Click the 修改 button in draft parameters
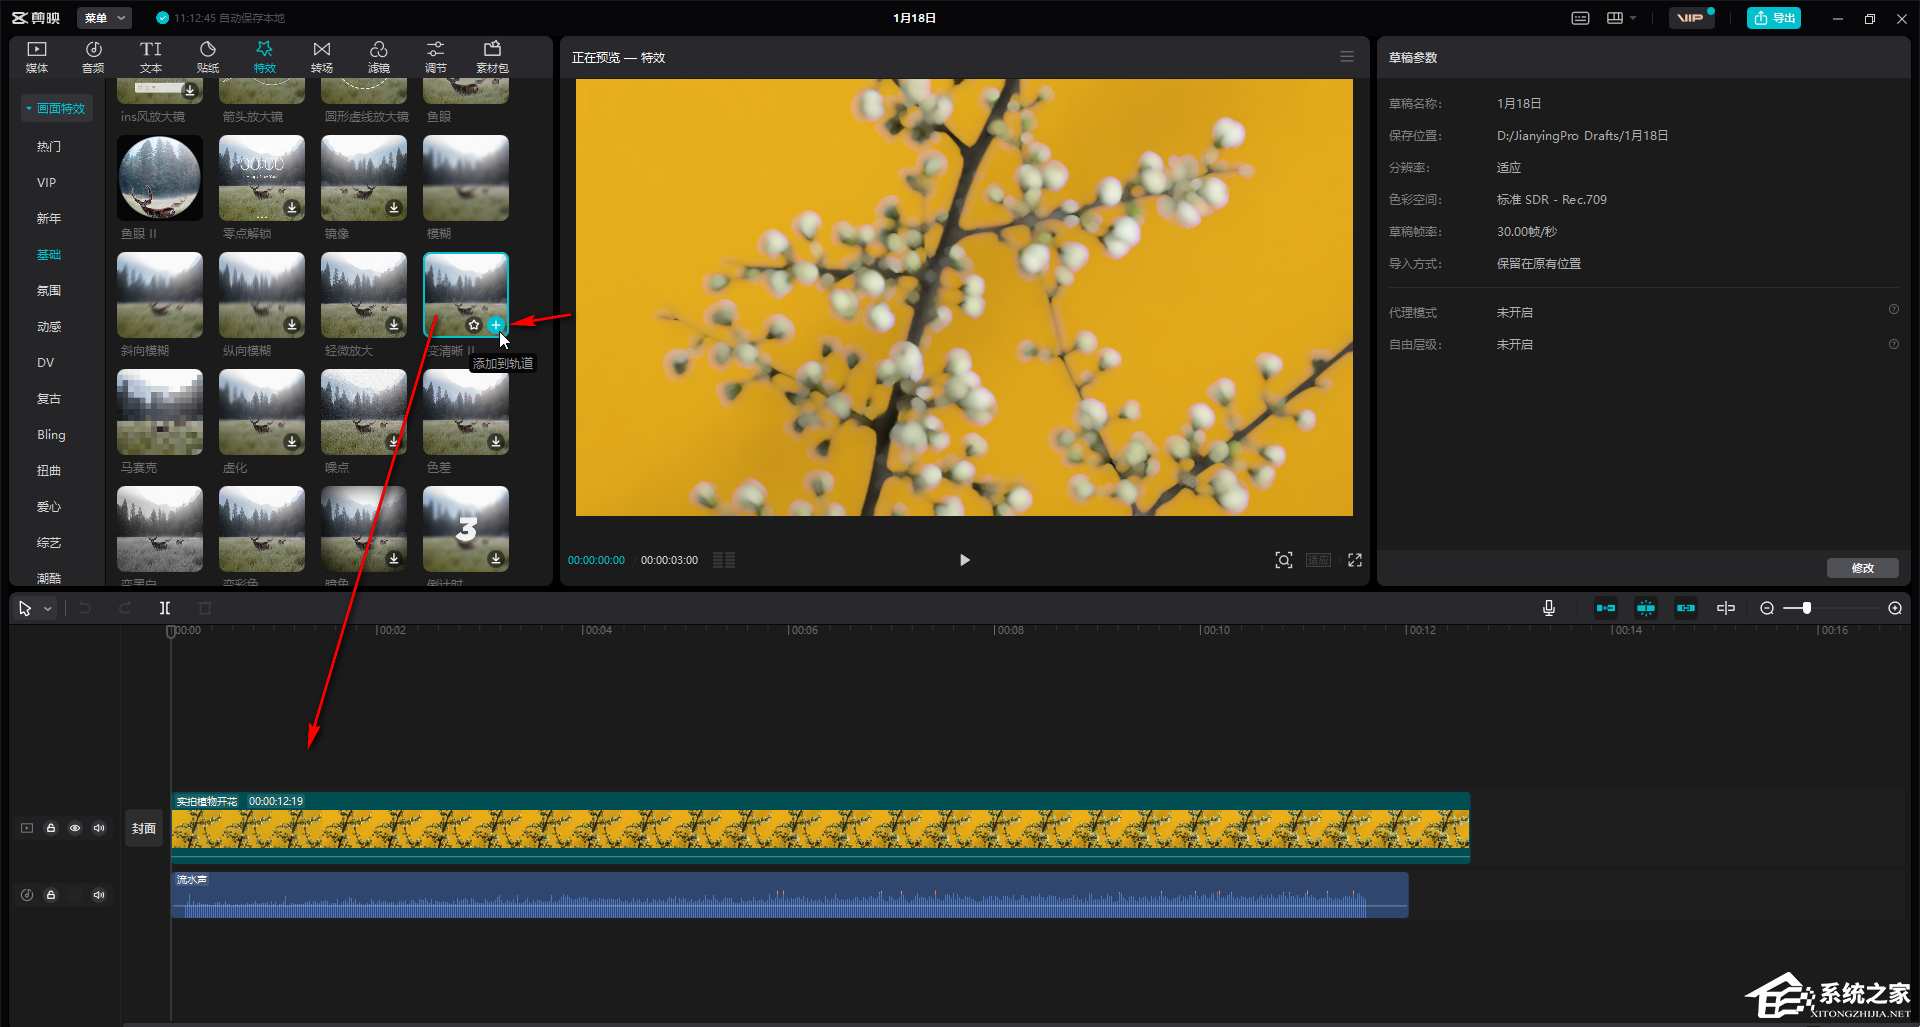Screen dimensions: 1920x1027 point(1862,568)
